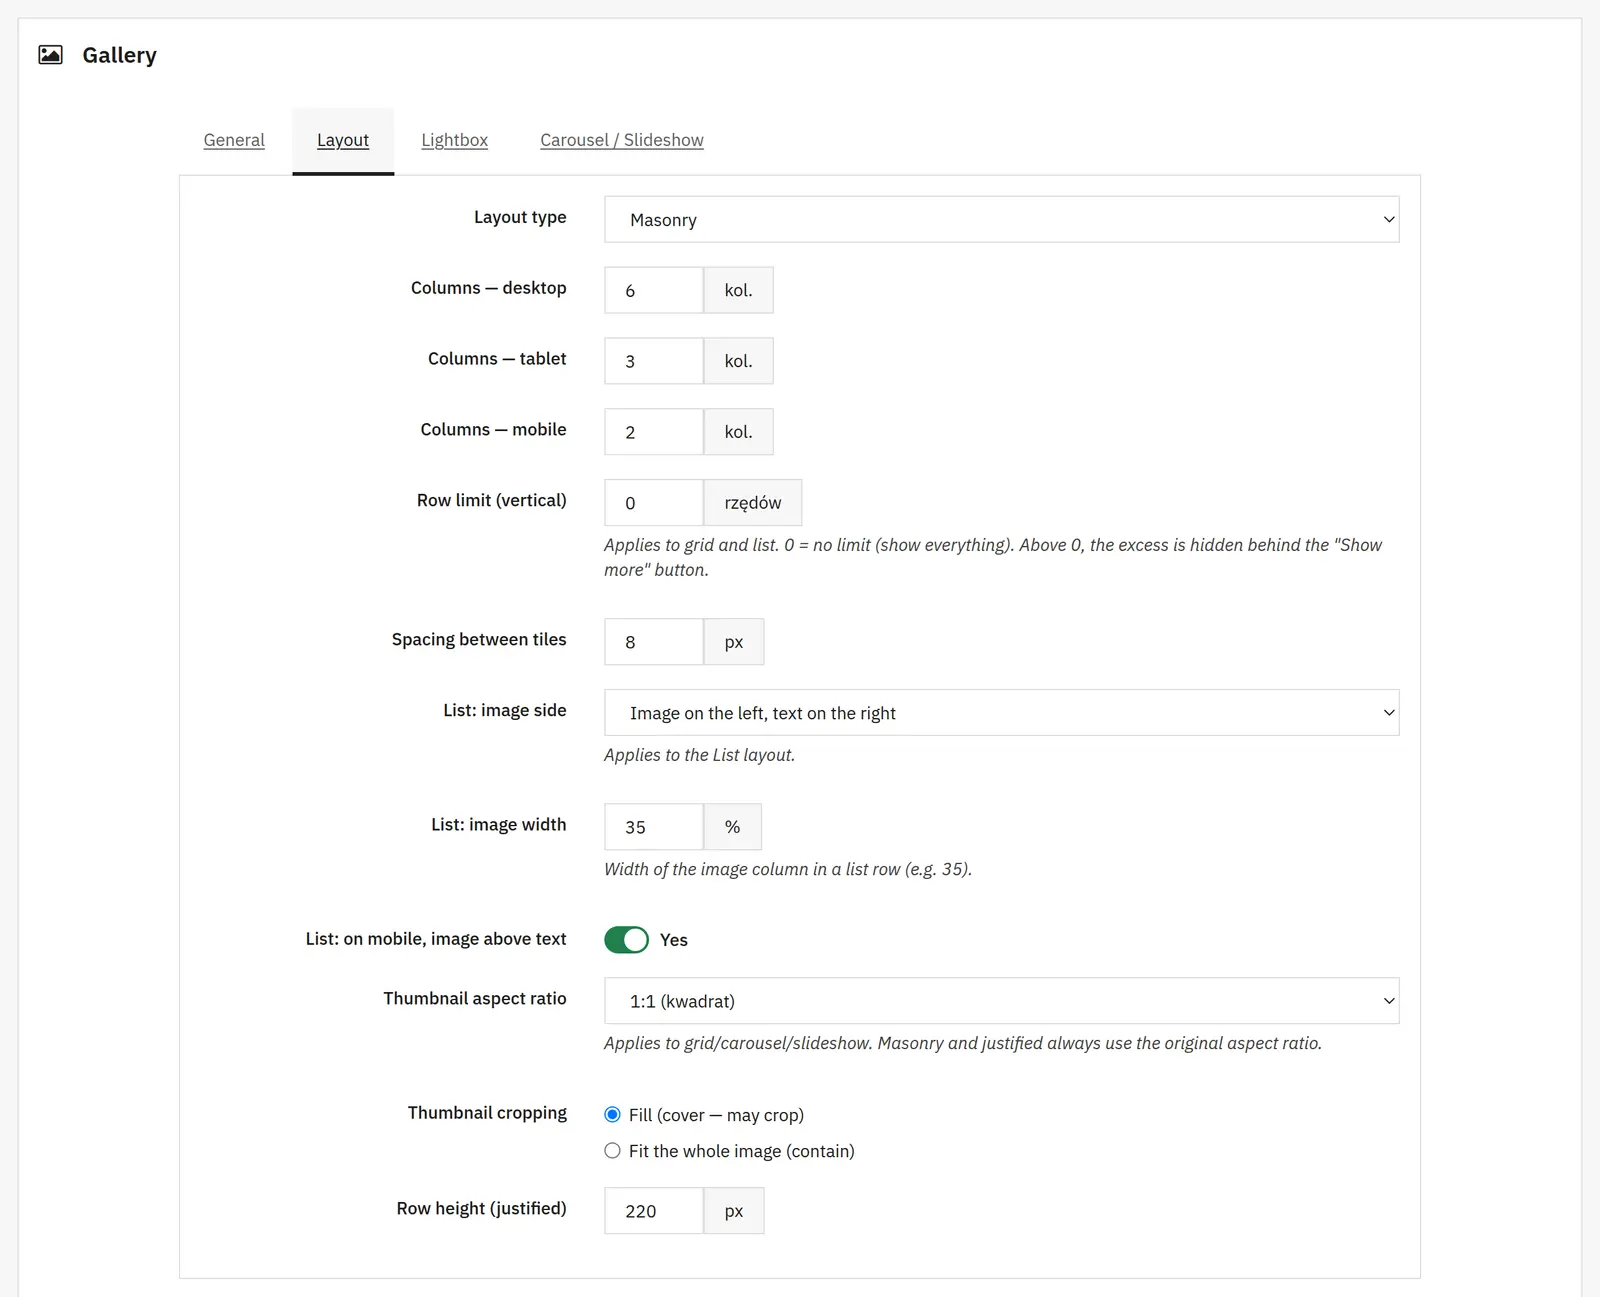
Task: Open the List: image side dropdown
Action: [1001, 712]
